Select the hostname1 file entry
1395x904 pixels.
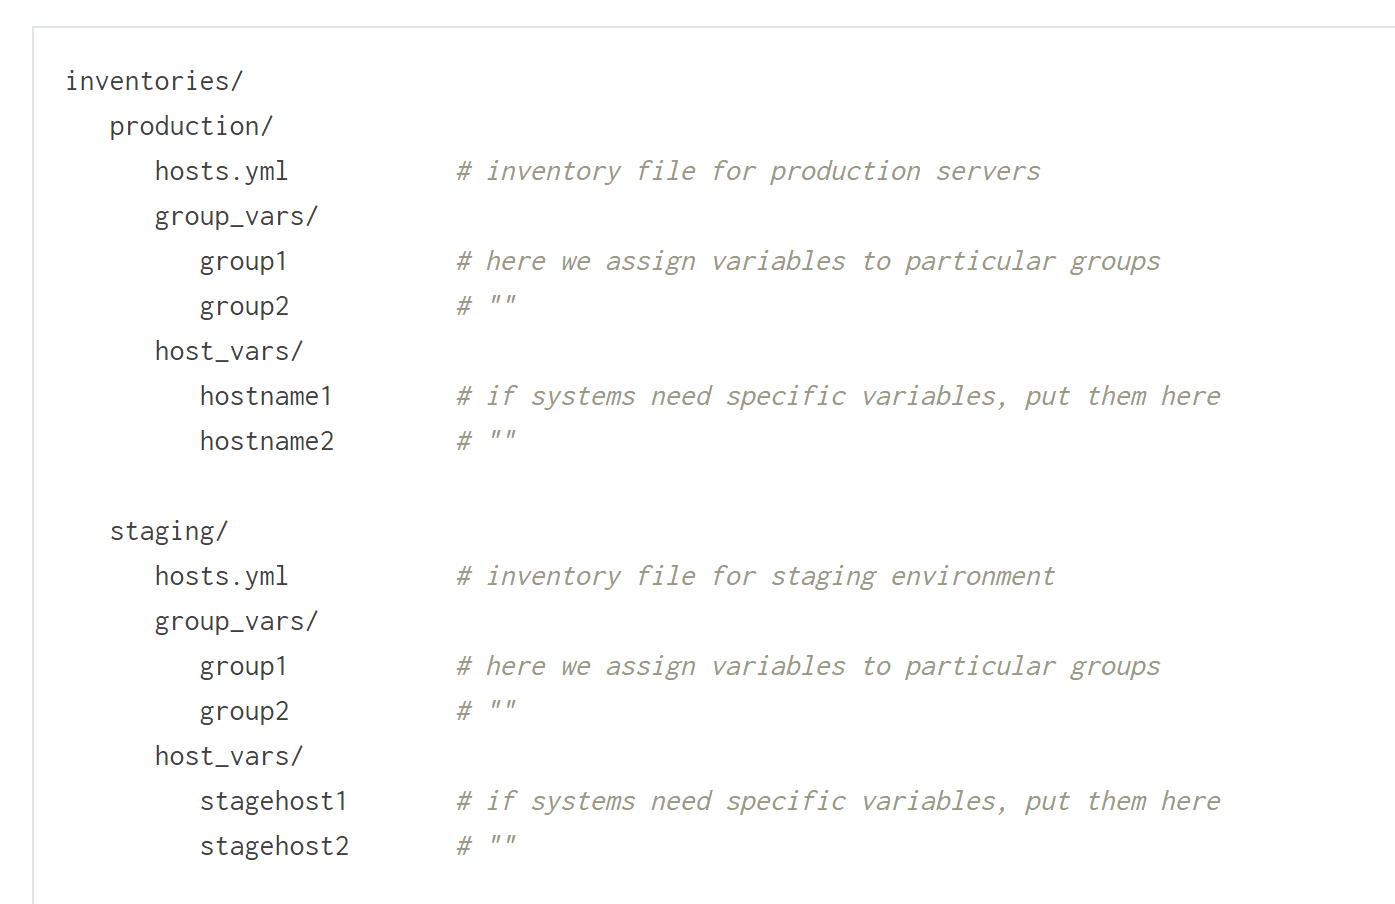(x=266, y=395)
